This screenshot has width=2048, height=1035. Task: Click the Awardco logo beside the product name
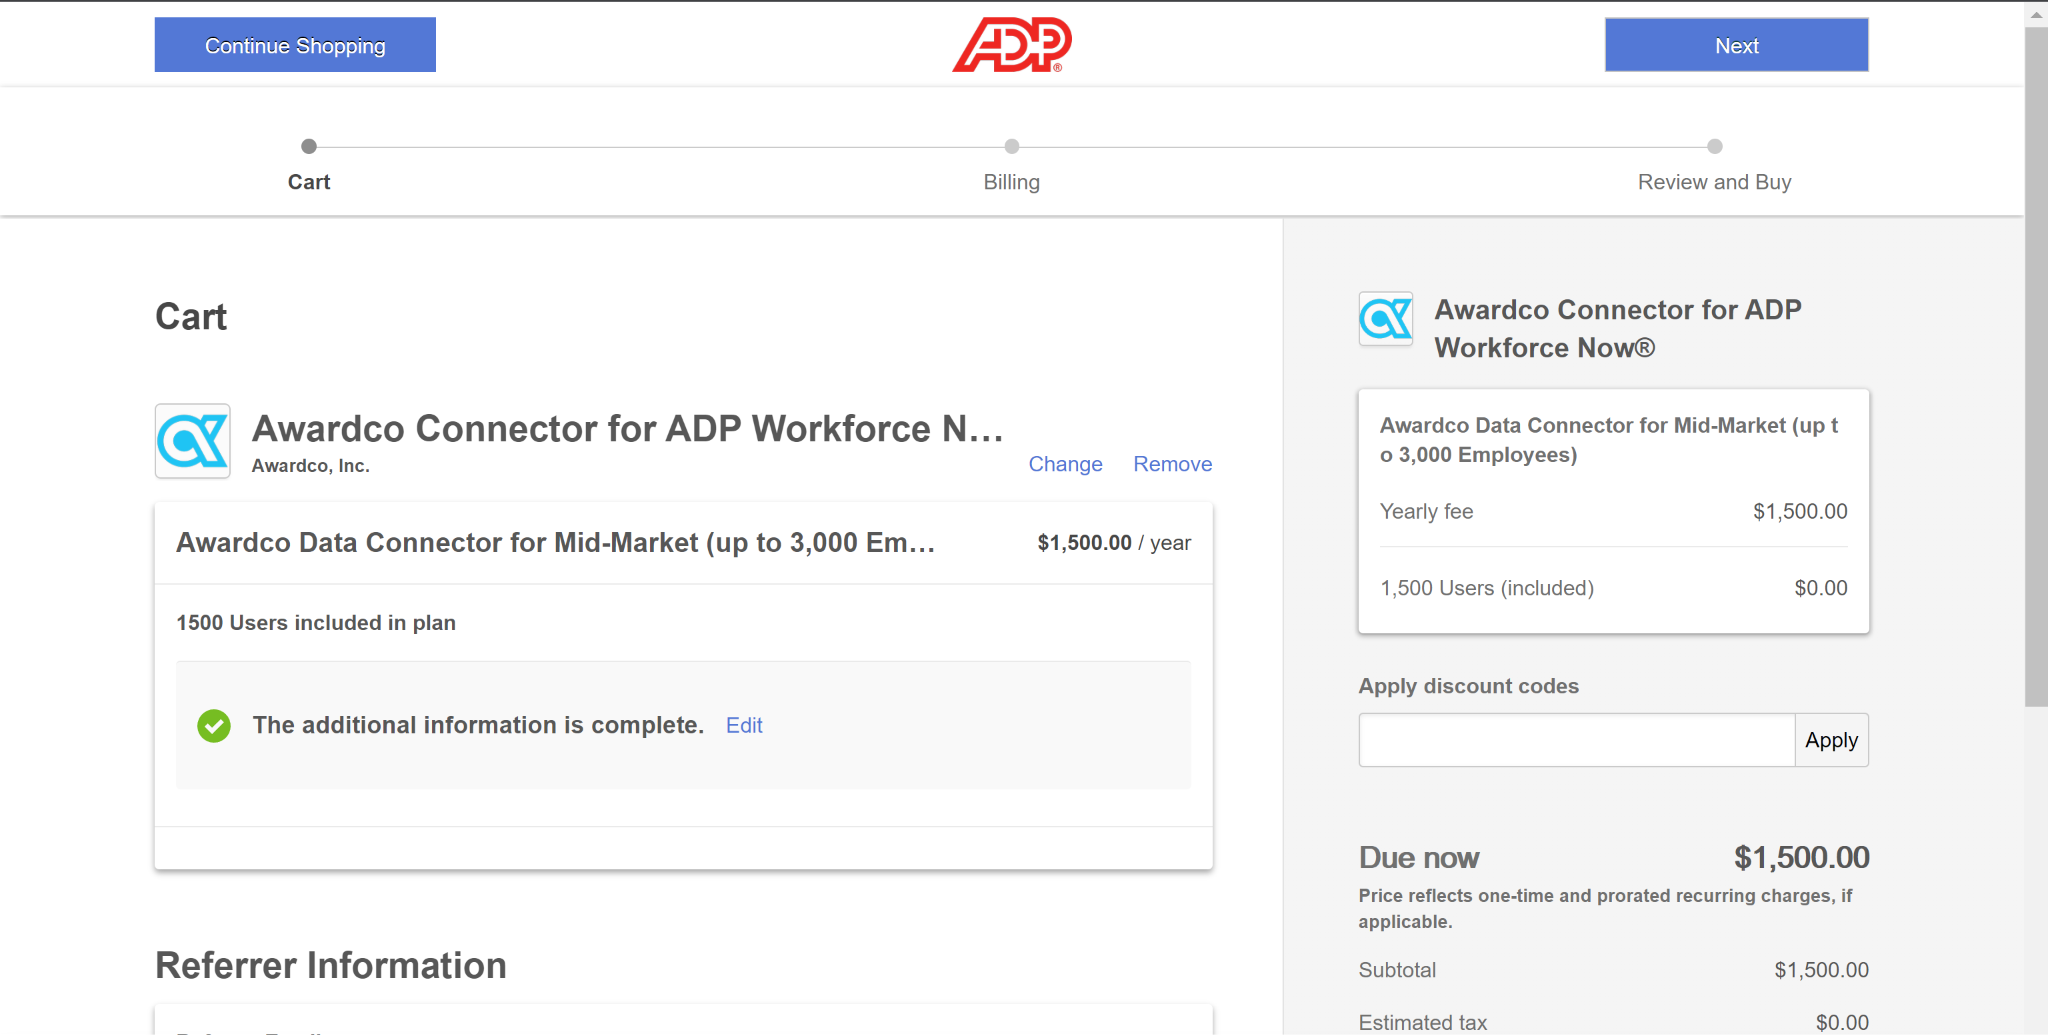[x=192, y=440]
